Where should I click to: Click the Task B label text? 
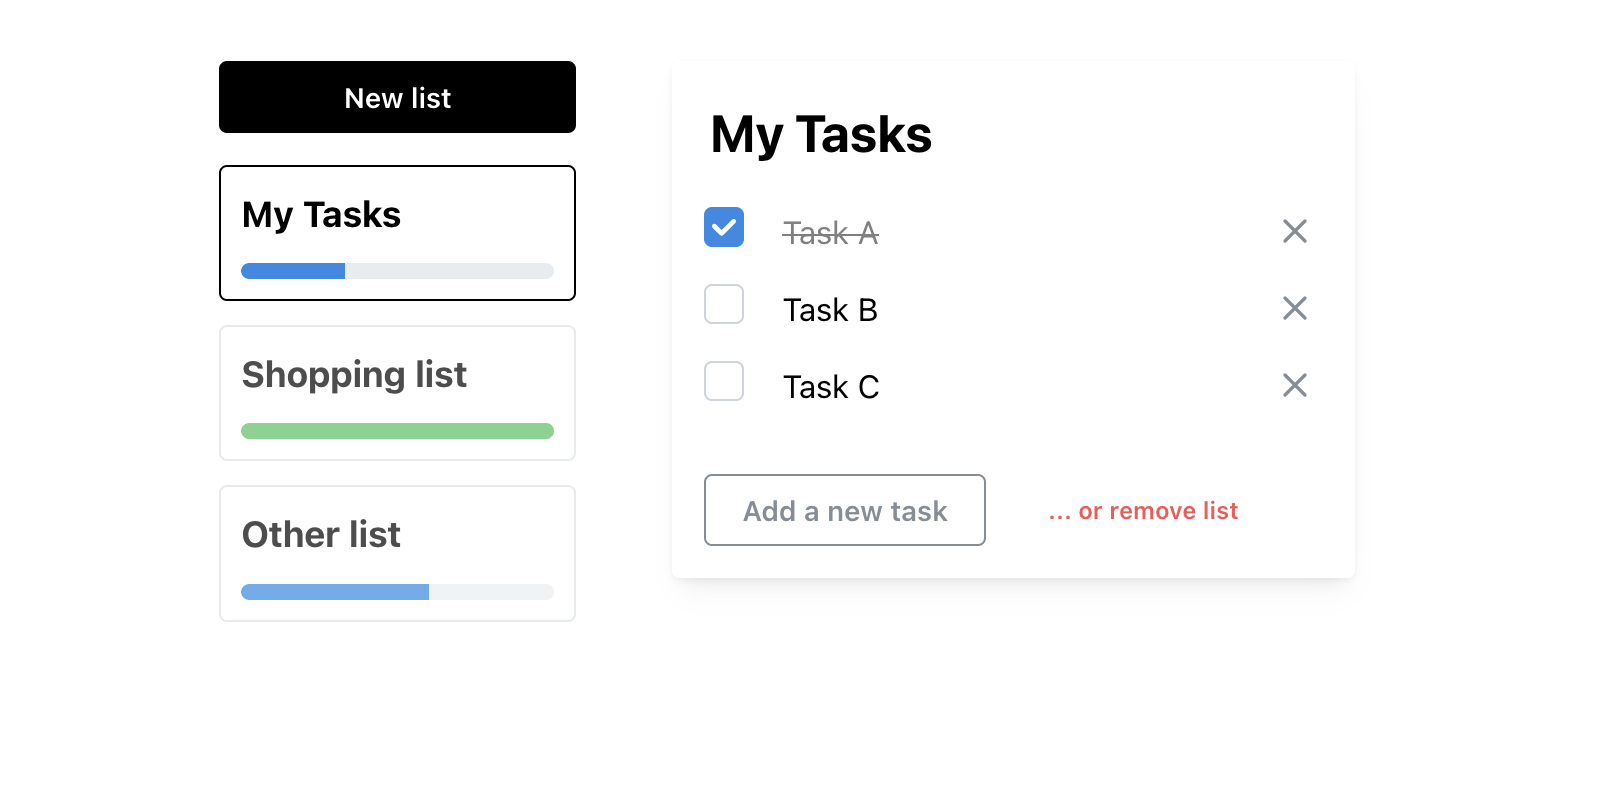click(x=830, y=310)
